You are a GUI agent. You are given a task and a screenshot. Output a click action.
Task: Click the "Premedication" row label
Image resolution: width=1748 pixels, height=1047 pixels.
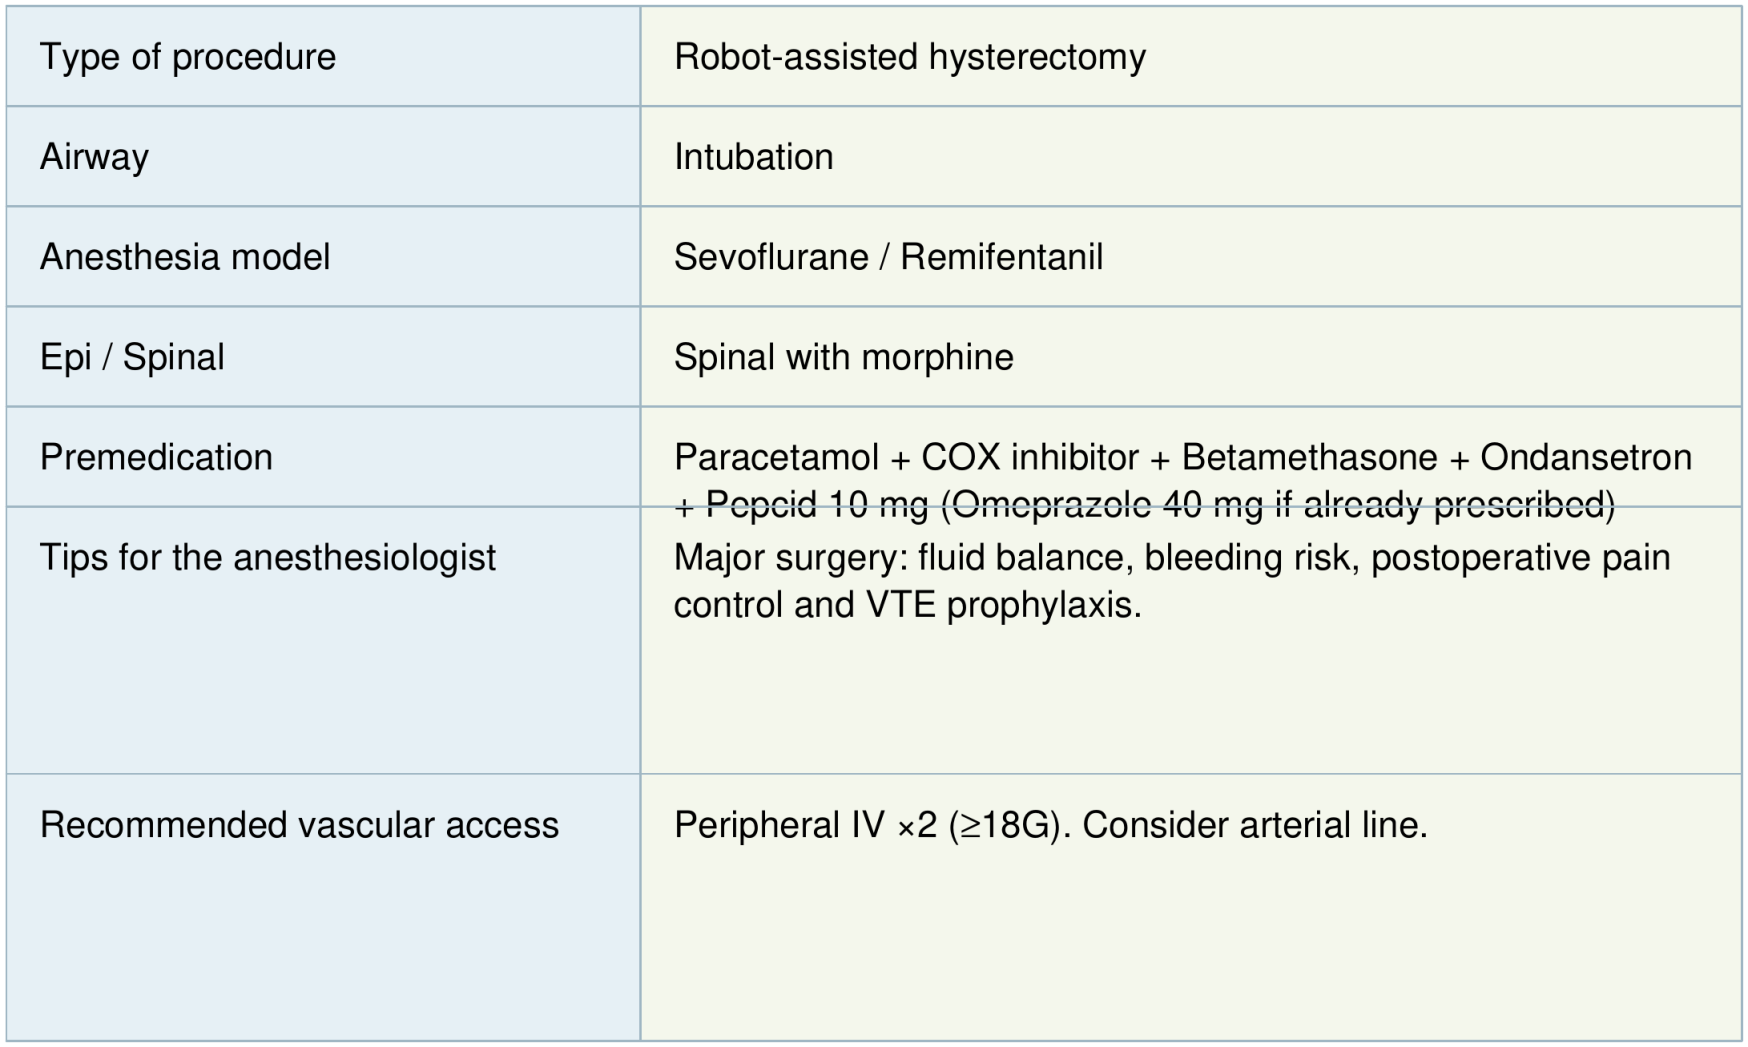tap(156, 457)
